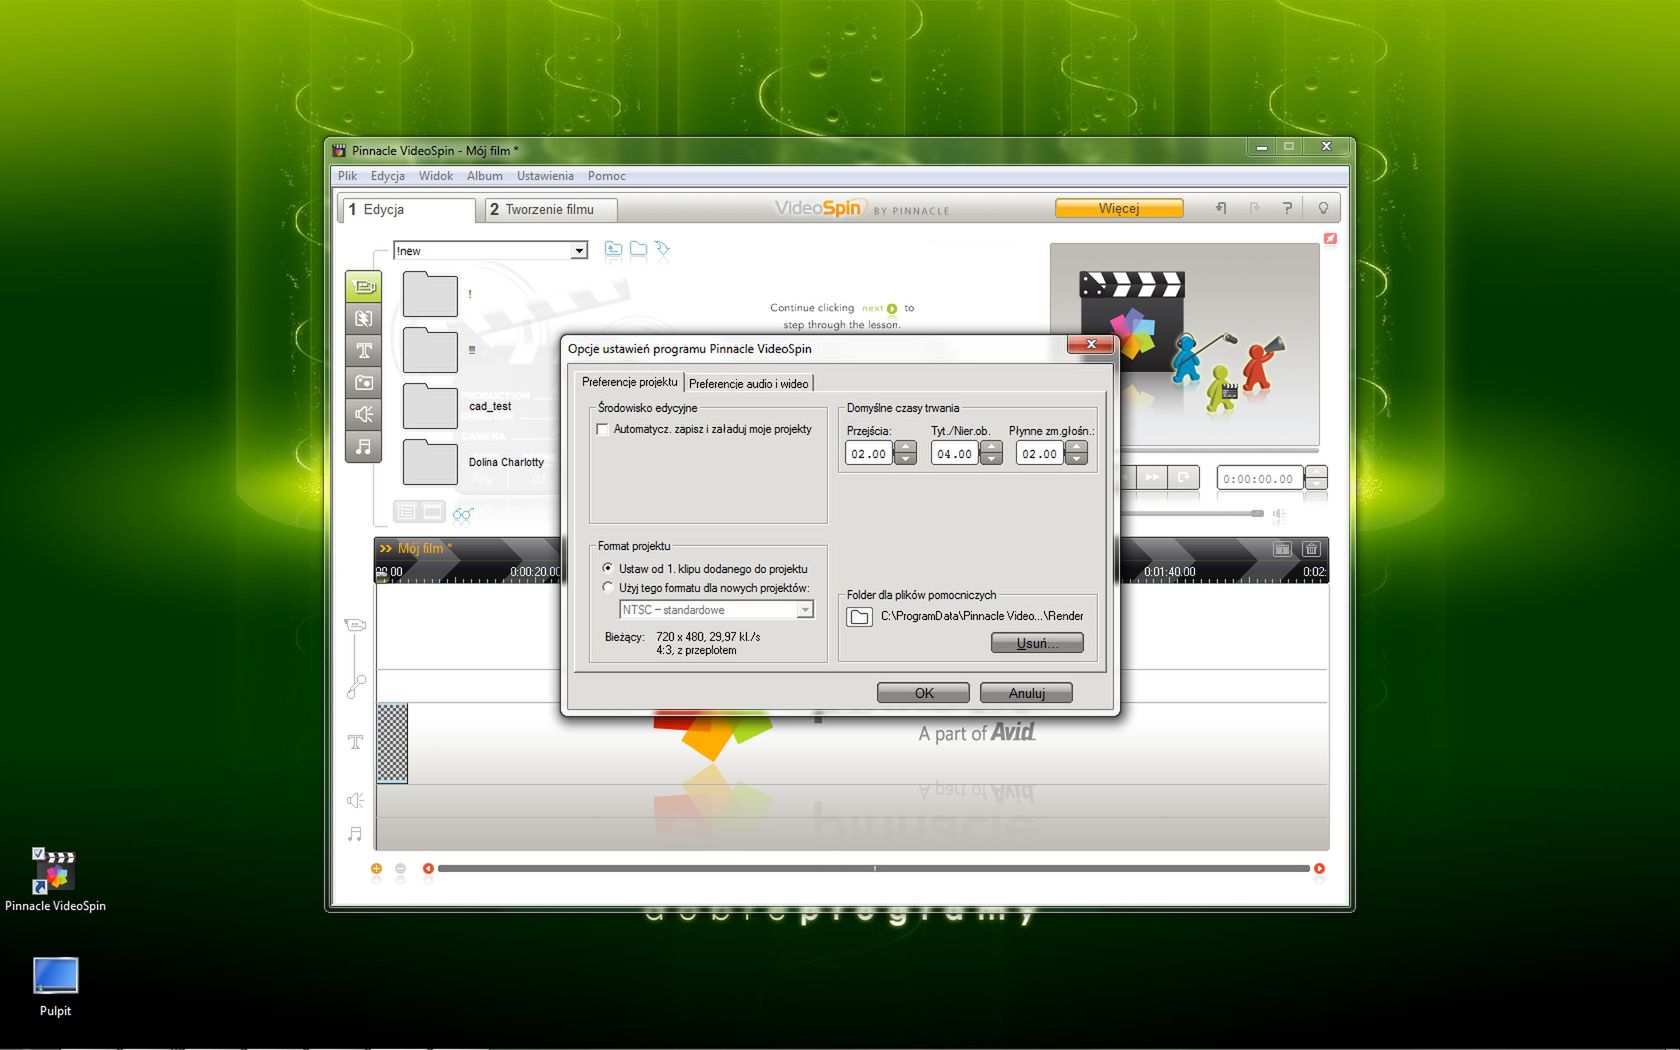Zoom out timeline with grey minus icon
This screenshot has width=1680, height=1050.
click(401, 869)
